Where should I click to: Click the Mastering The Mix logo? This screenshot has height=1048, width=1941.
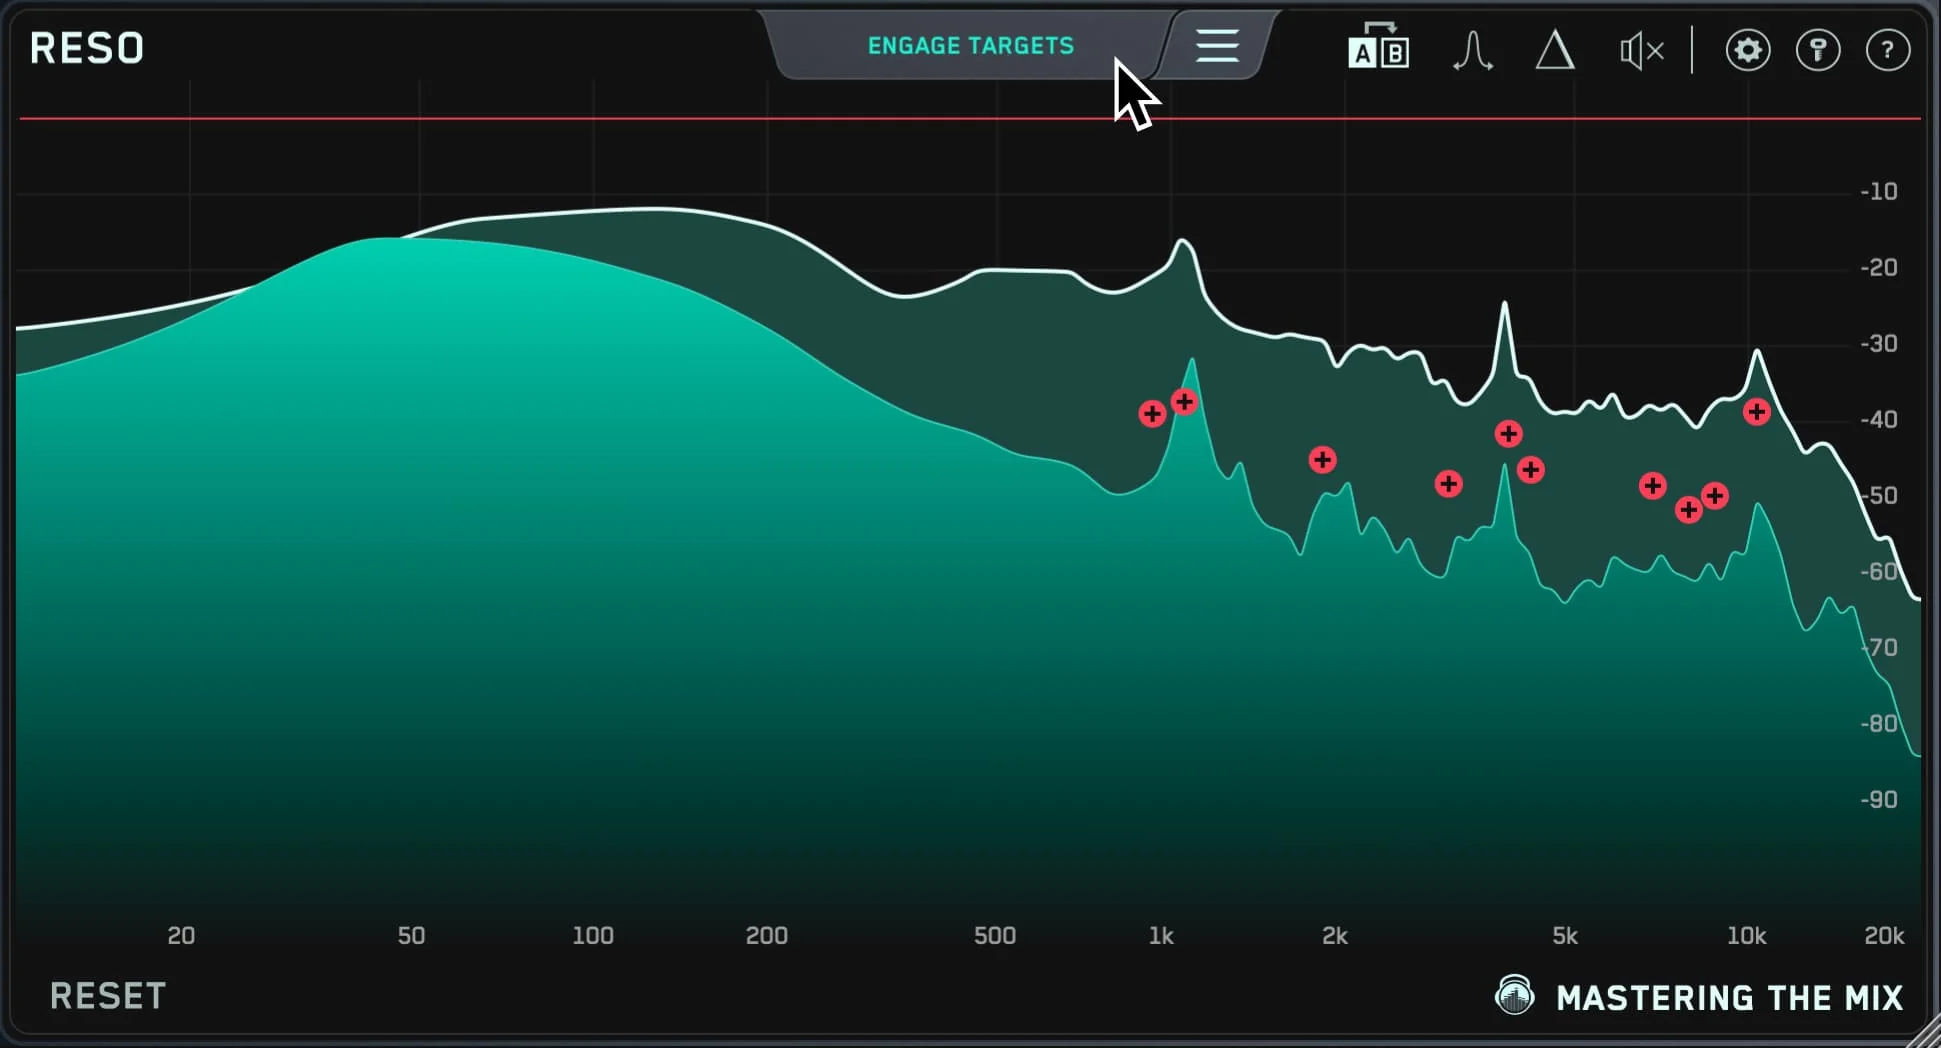tap(1699, 997)
